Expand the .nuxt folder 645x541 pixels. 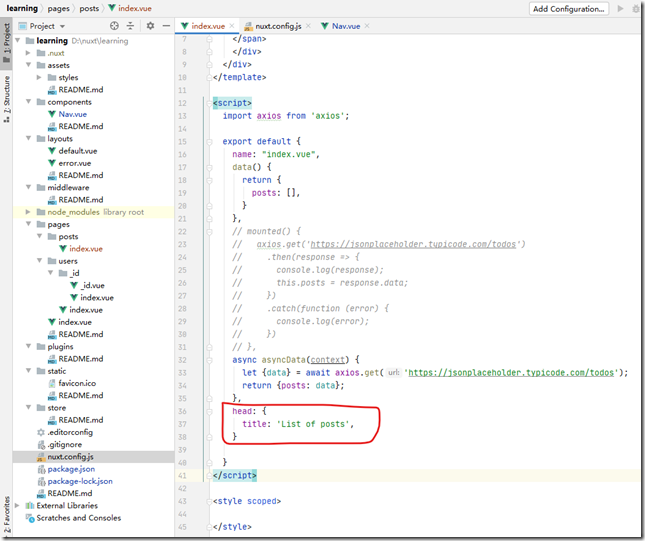28,53
